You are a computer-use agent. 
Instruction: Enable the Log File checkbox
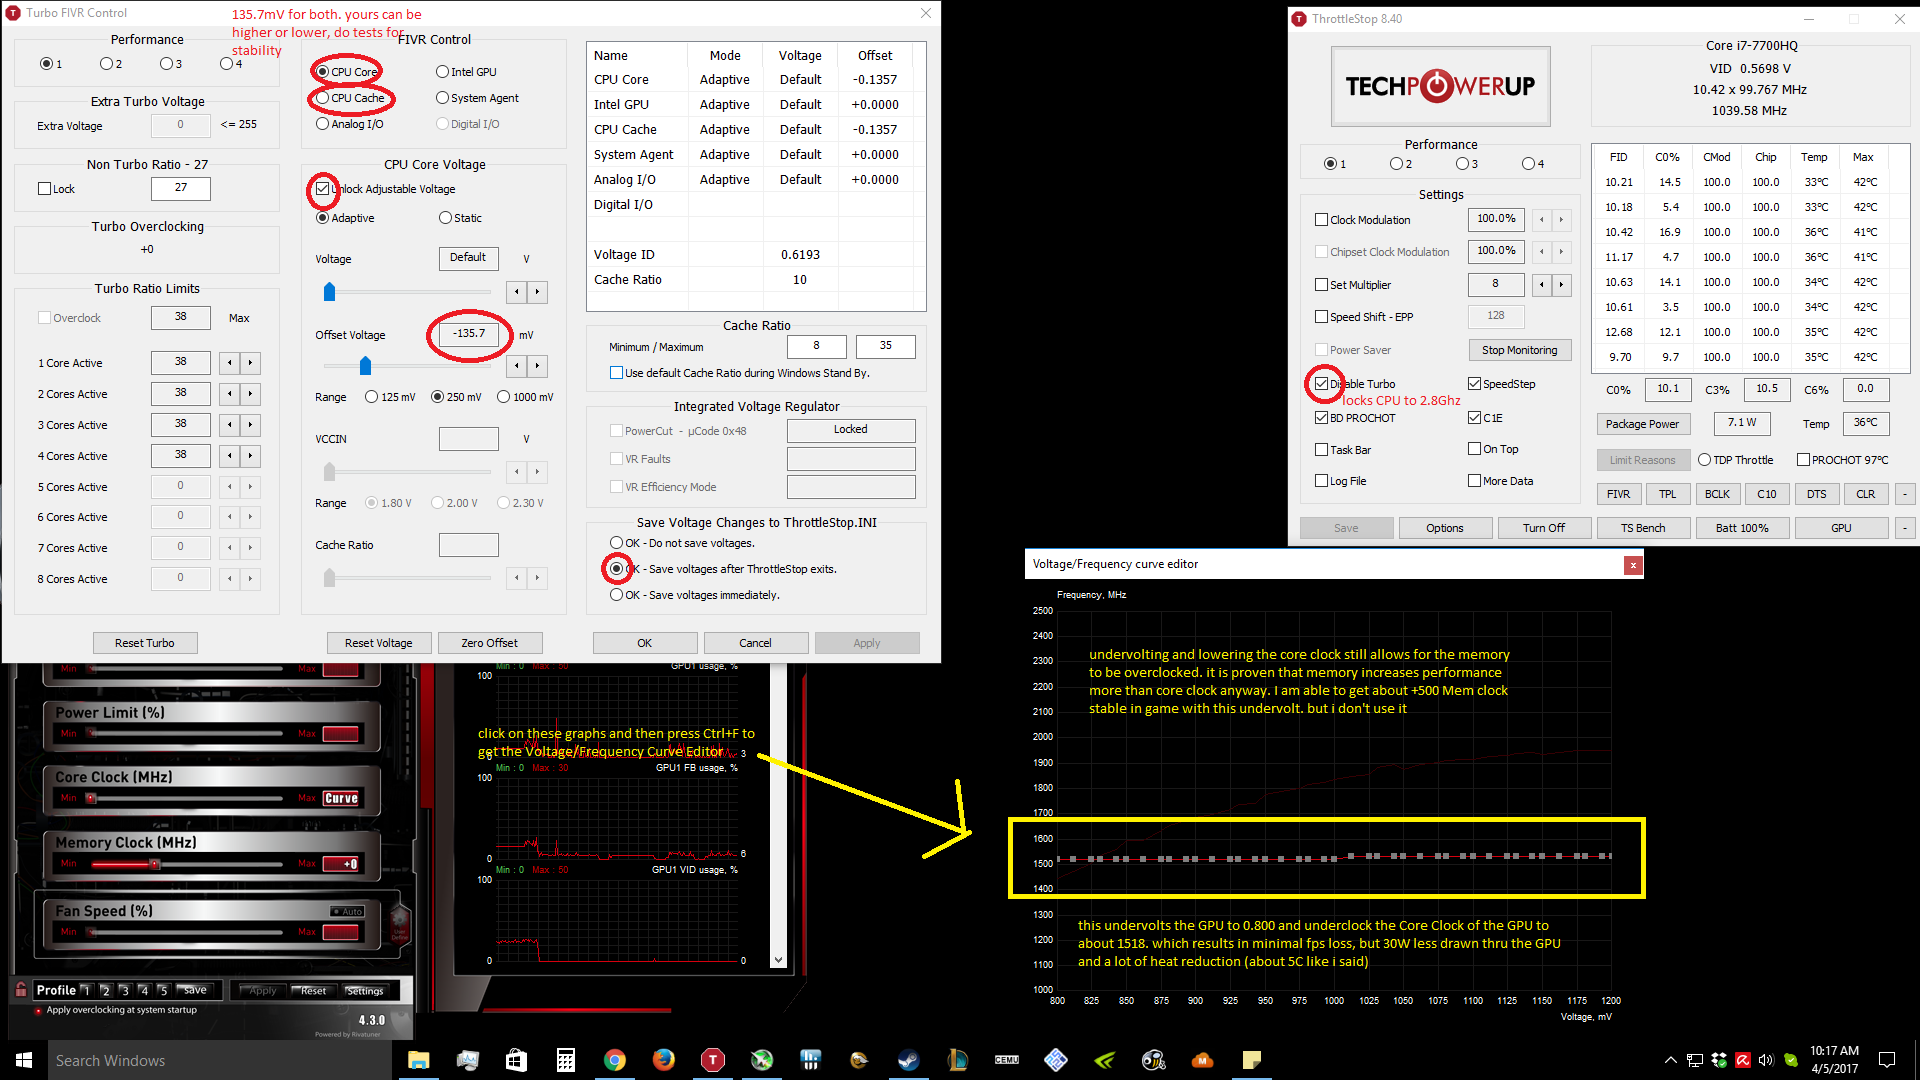[x=1322, y=481]
